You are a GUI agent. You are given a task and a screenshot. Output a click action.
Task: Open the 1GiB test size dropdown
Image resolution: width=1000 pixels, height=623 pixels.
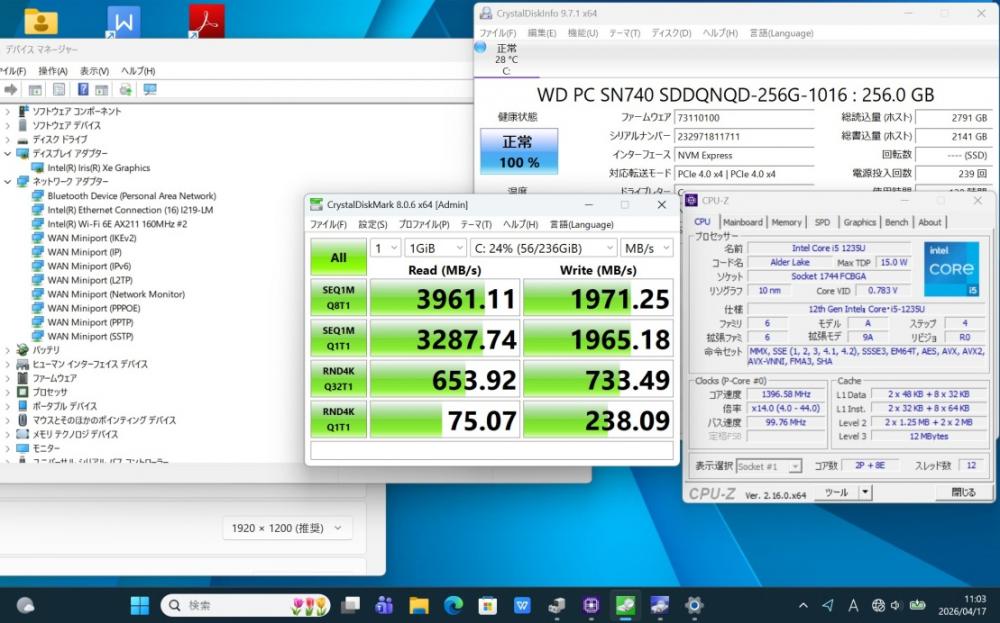435,247
